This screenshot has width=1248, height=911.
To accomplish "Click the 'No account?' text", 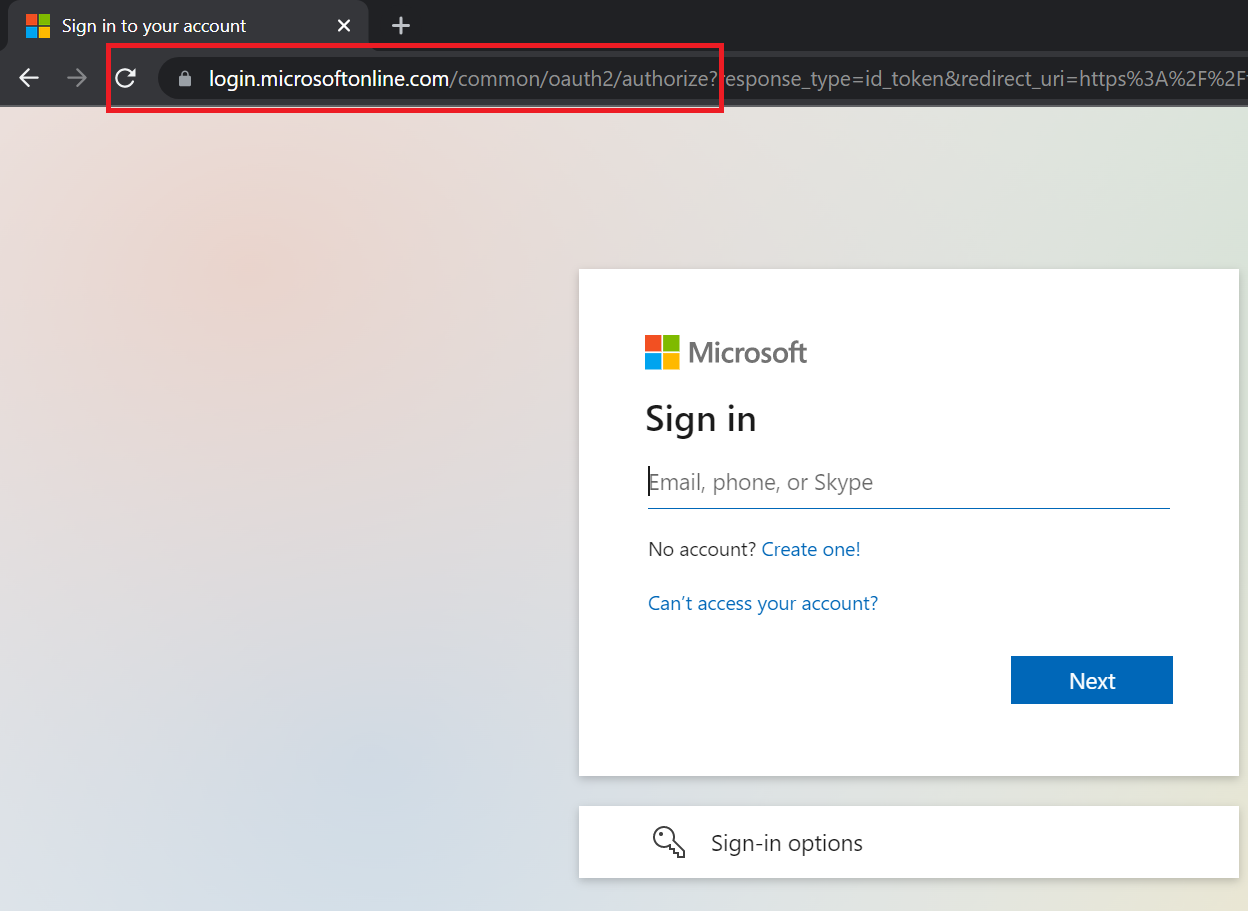I will [702, 549].
